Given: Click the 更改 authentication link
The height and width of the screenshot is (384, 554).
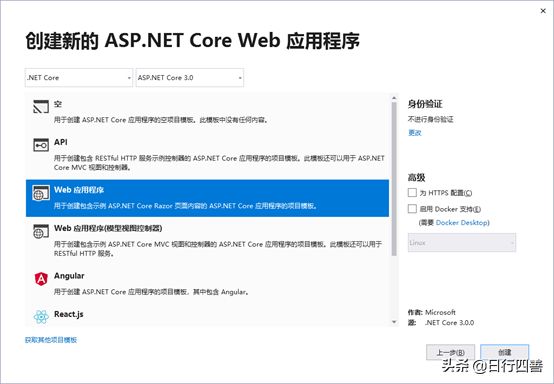Looking at the screenshot, I should 415,133.
